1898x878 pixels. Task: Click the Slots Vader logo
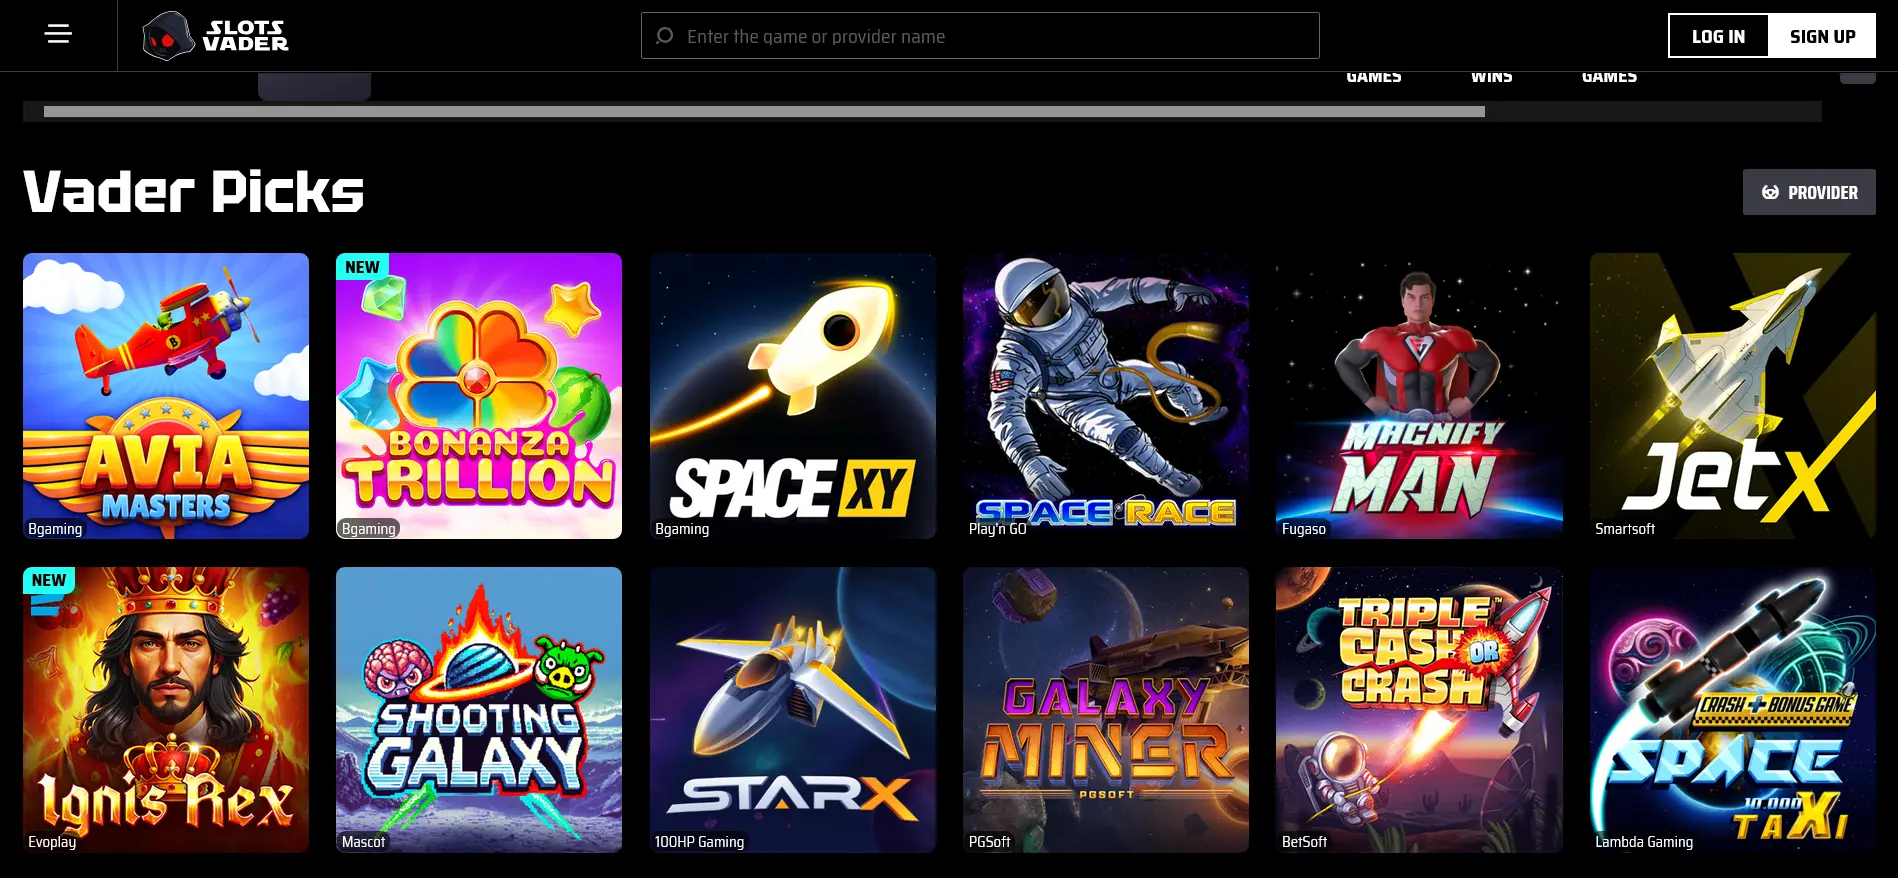coord(215,36)
